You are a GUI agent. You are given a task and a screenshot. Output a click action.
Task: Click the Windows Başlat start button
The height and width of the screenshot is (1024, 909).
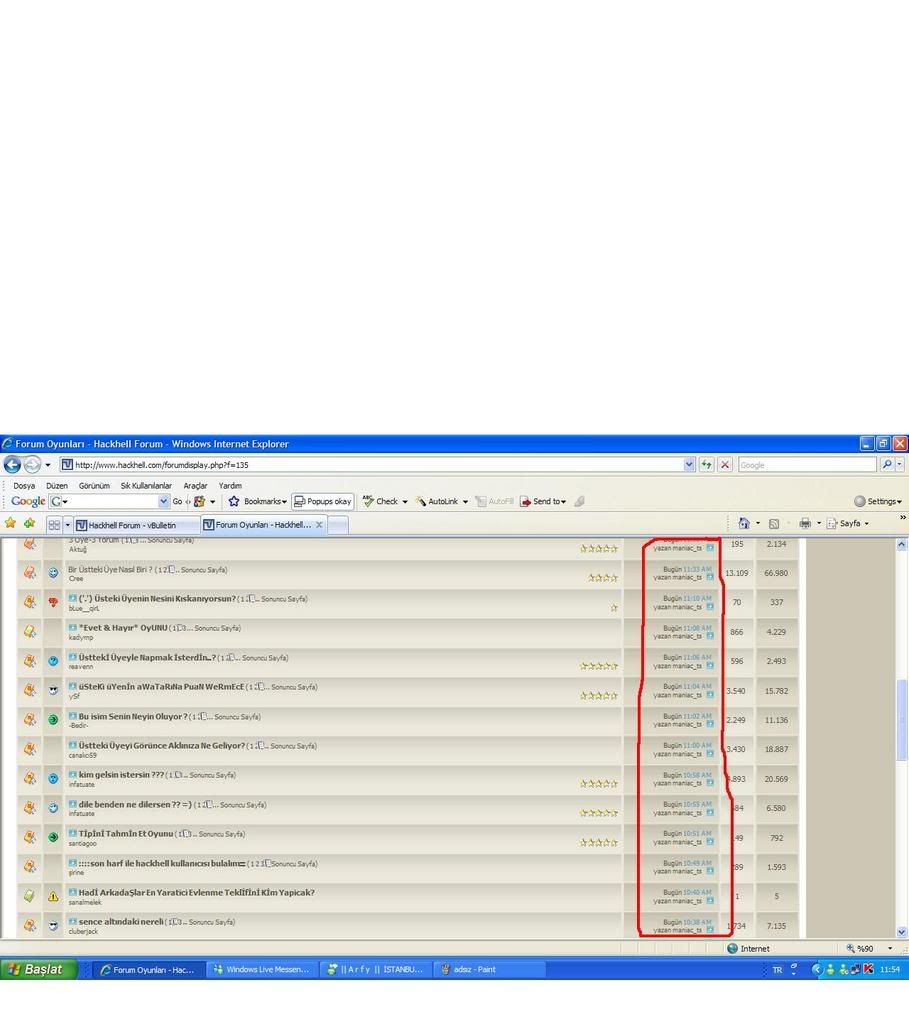(36, 969)
